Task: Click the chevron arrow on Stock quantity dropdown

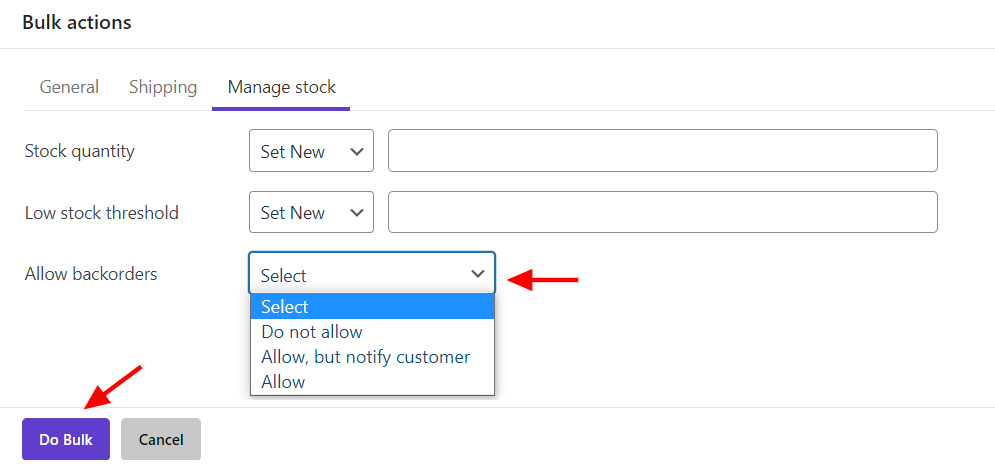Action: (x=357, y=152)
